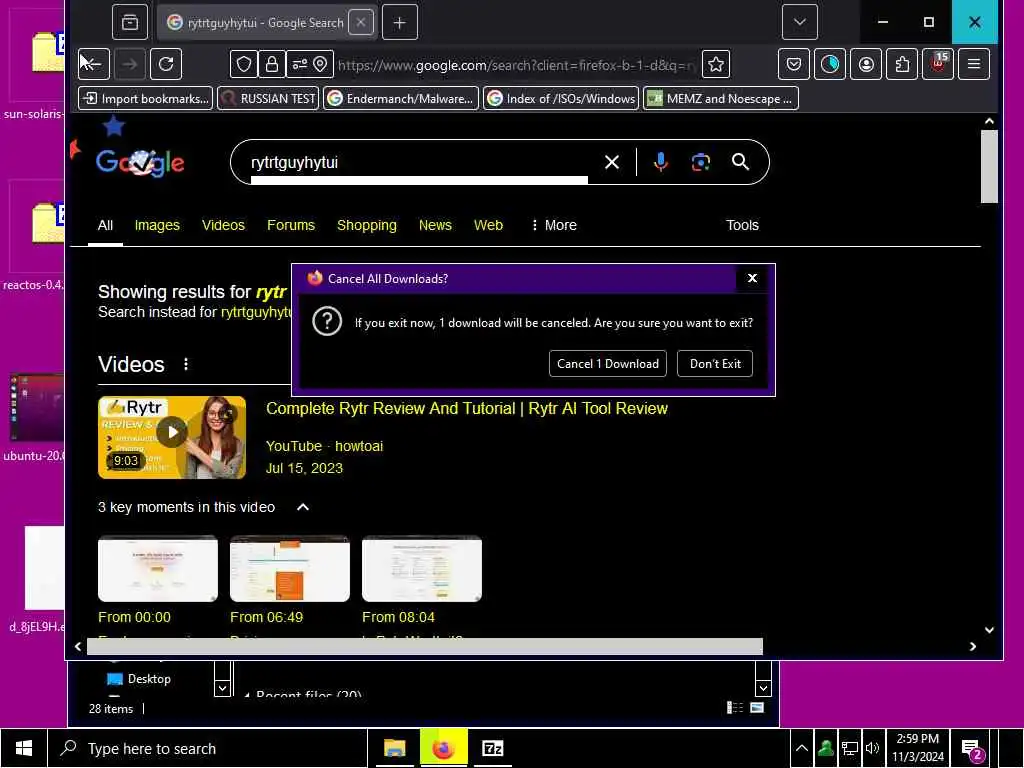Click the scroll right arrow of horizontal scrollbar

(972, 647)
